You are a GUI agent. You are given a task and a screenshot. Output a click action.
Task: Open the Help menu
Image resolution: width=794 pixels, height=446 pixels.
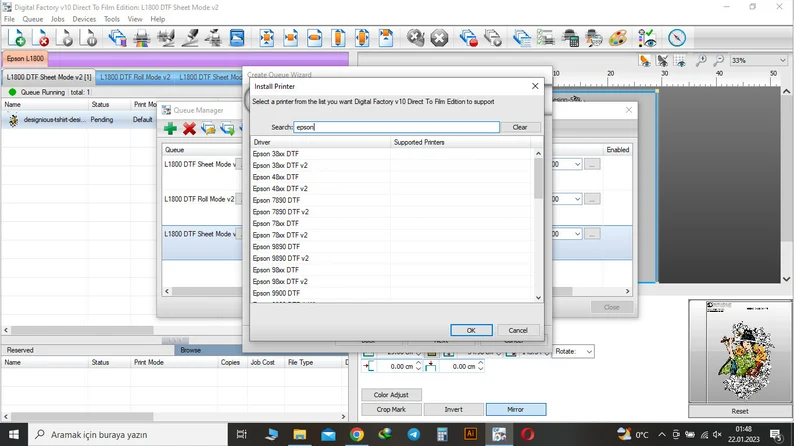coord(157,19)
